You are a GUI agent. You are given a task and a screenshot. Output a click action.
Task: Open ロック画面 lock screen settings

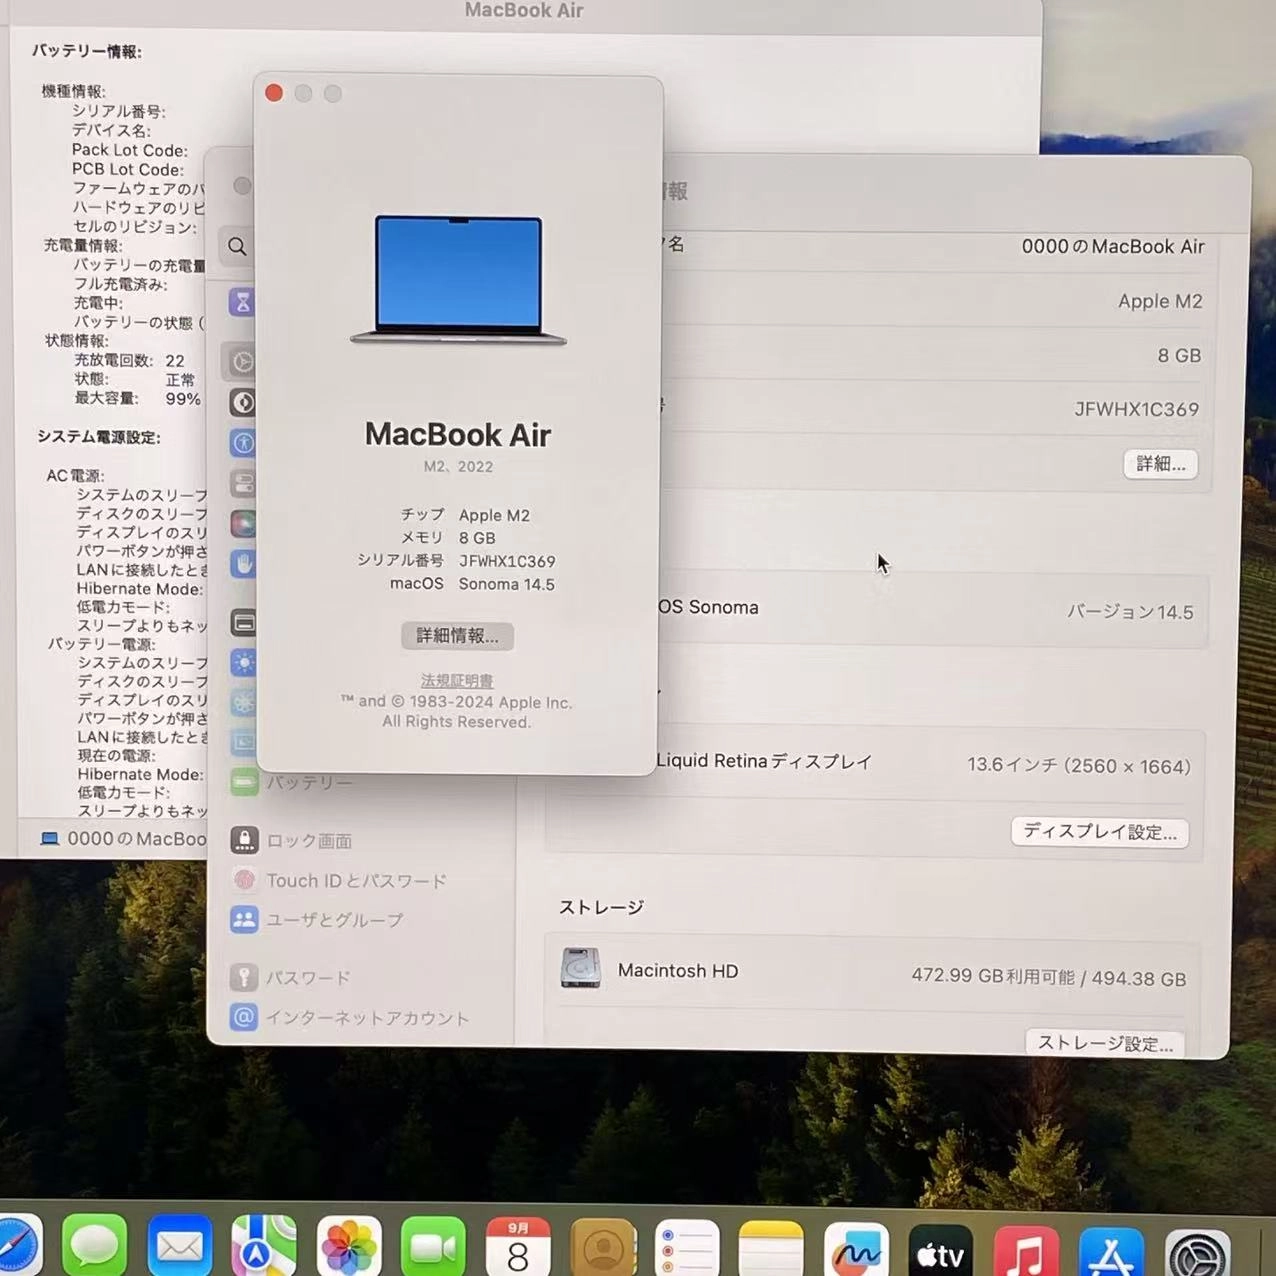(x=291, y=840)
